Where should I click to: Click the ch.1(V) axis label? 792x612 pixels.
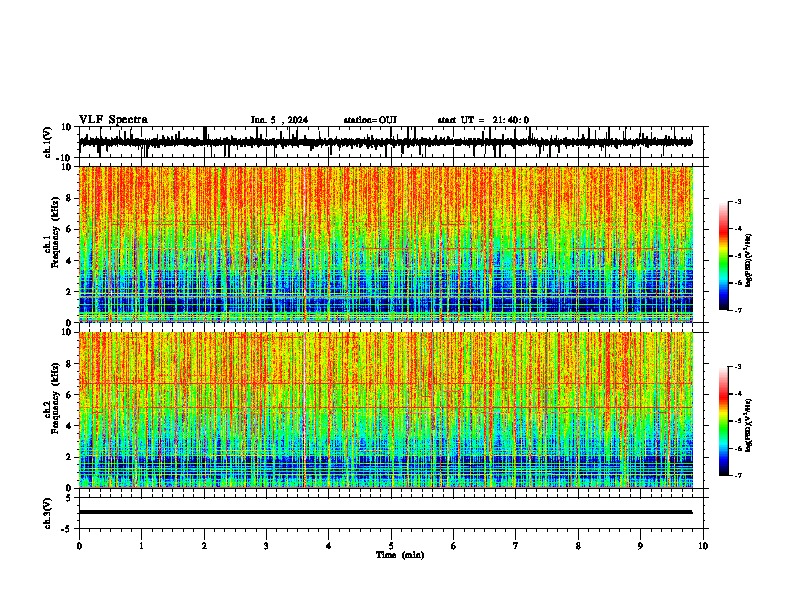(x=48, y=142)
